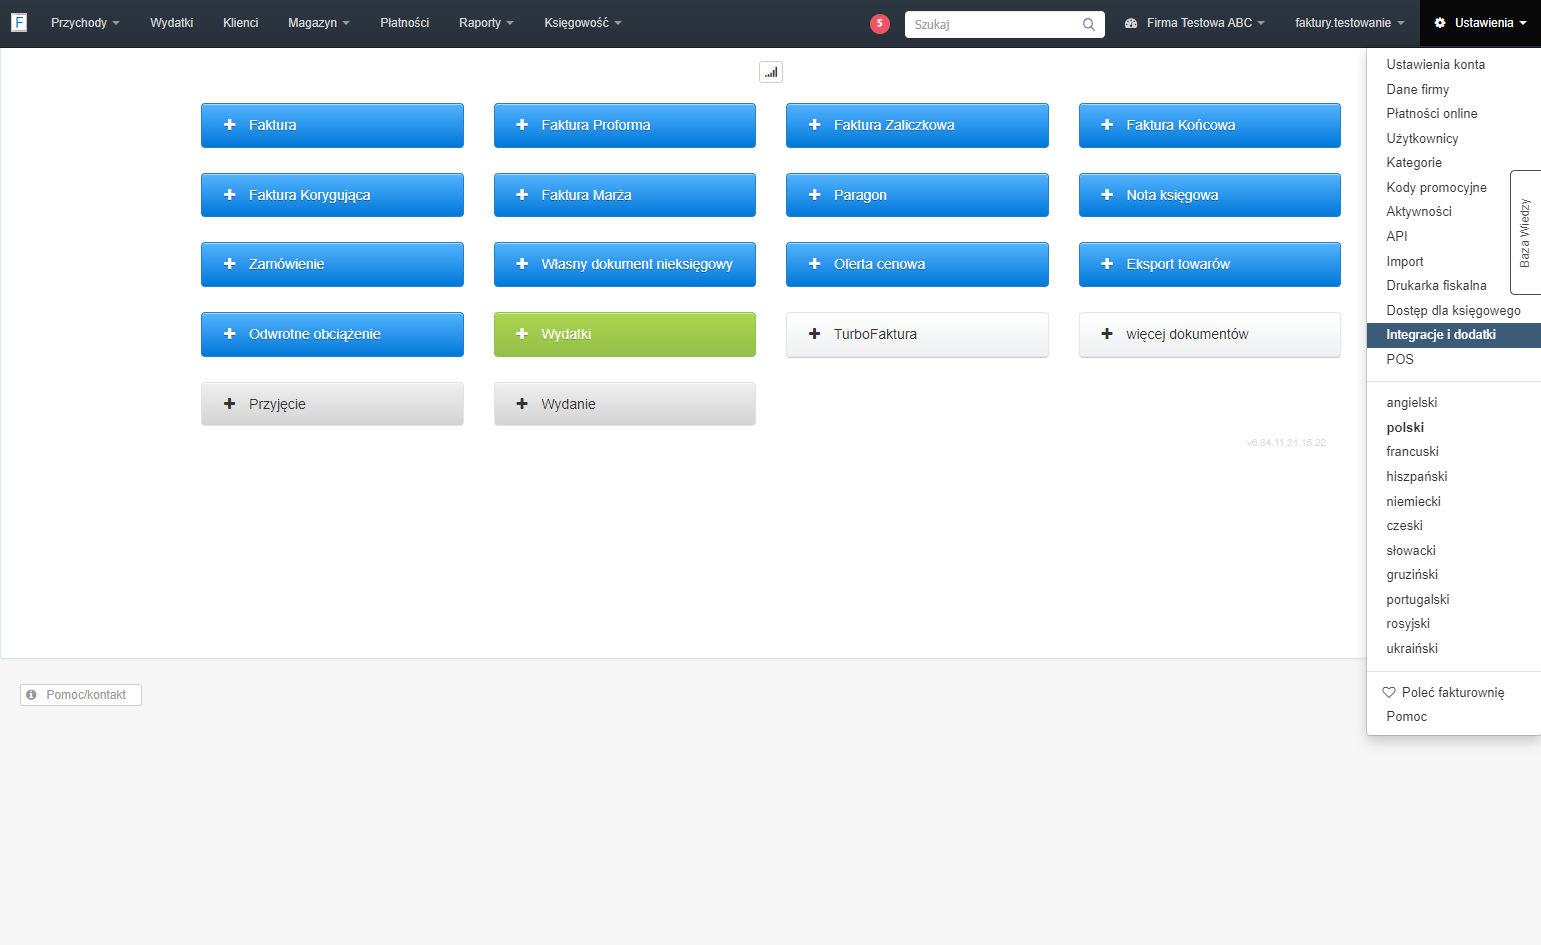Collapse the Ustawienia dropdown menu
This screenshot has height=945, width=1541.
coord(1480,23)
